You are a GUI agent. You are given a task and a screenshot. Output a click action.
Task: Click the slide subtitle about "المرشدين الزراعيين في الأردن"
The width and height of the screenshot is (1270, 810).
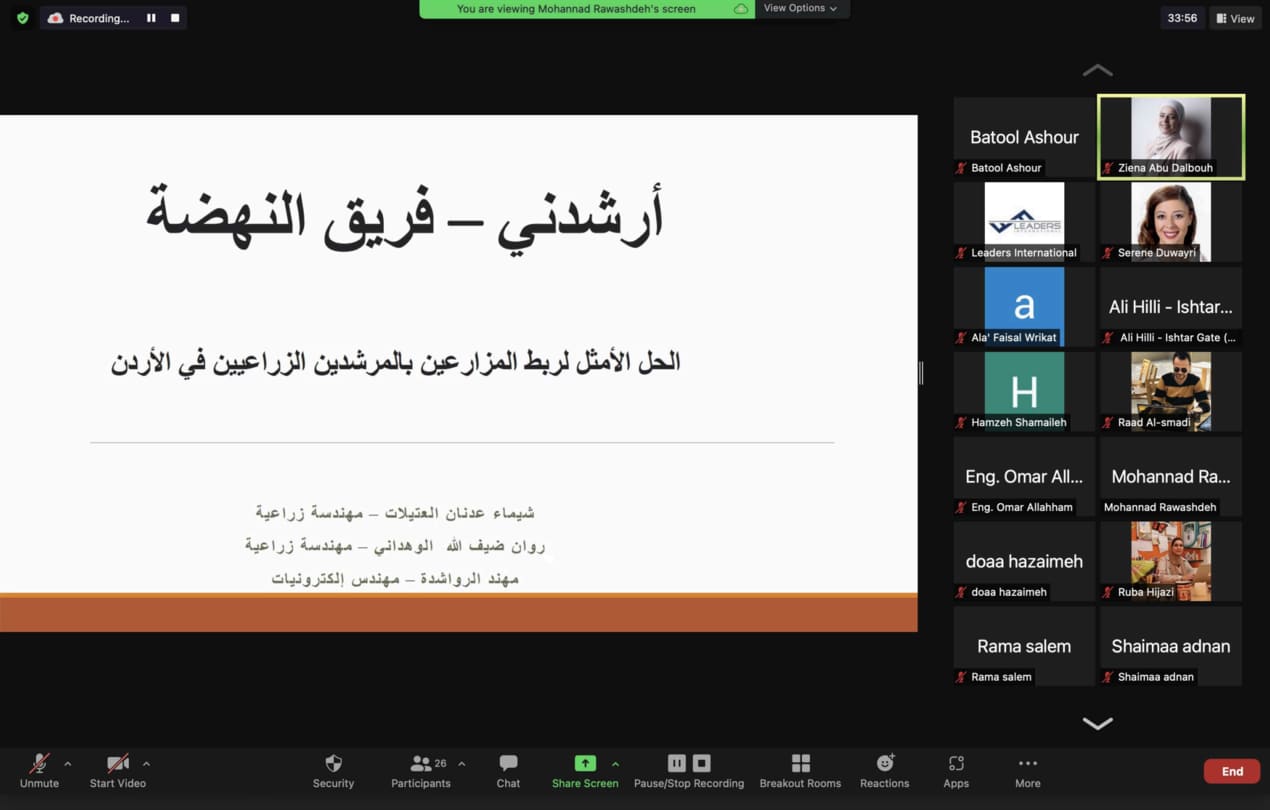point(396,362)
